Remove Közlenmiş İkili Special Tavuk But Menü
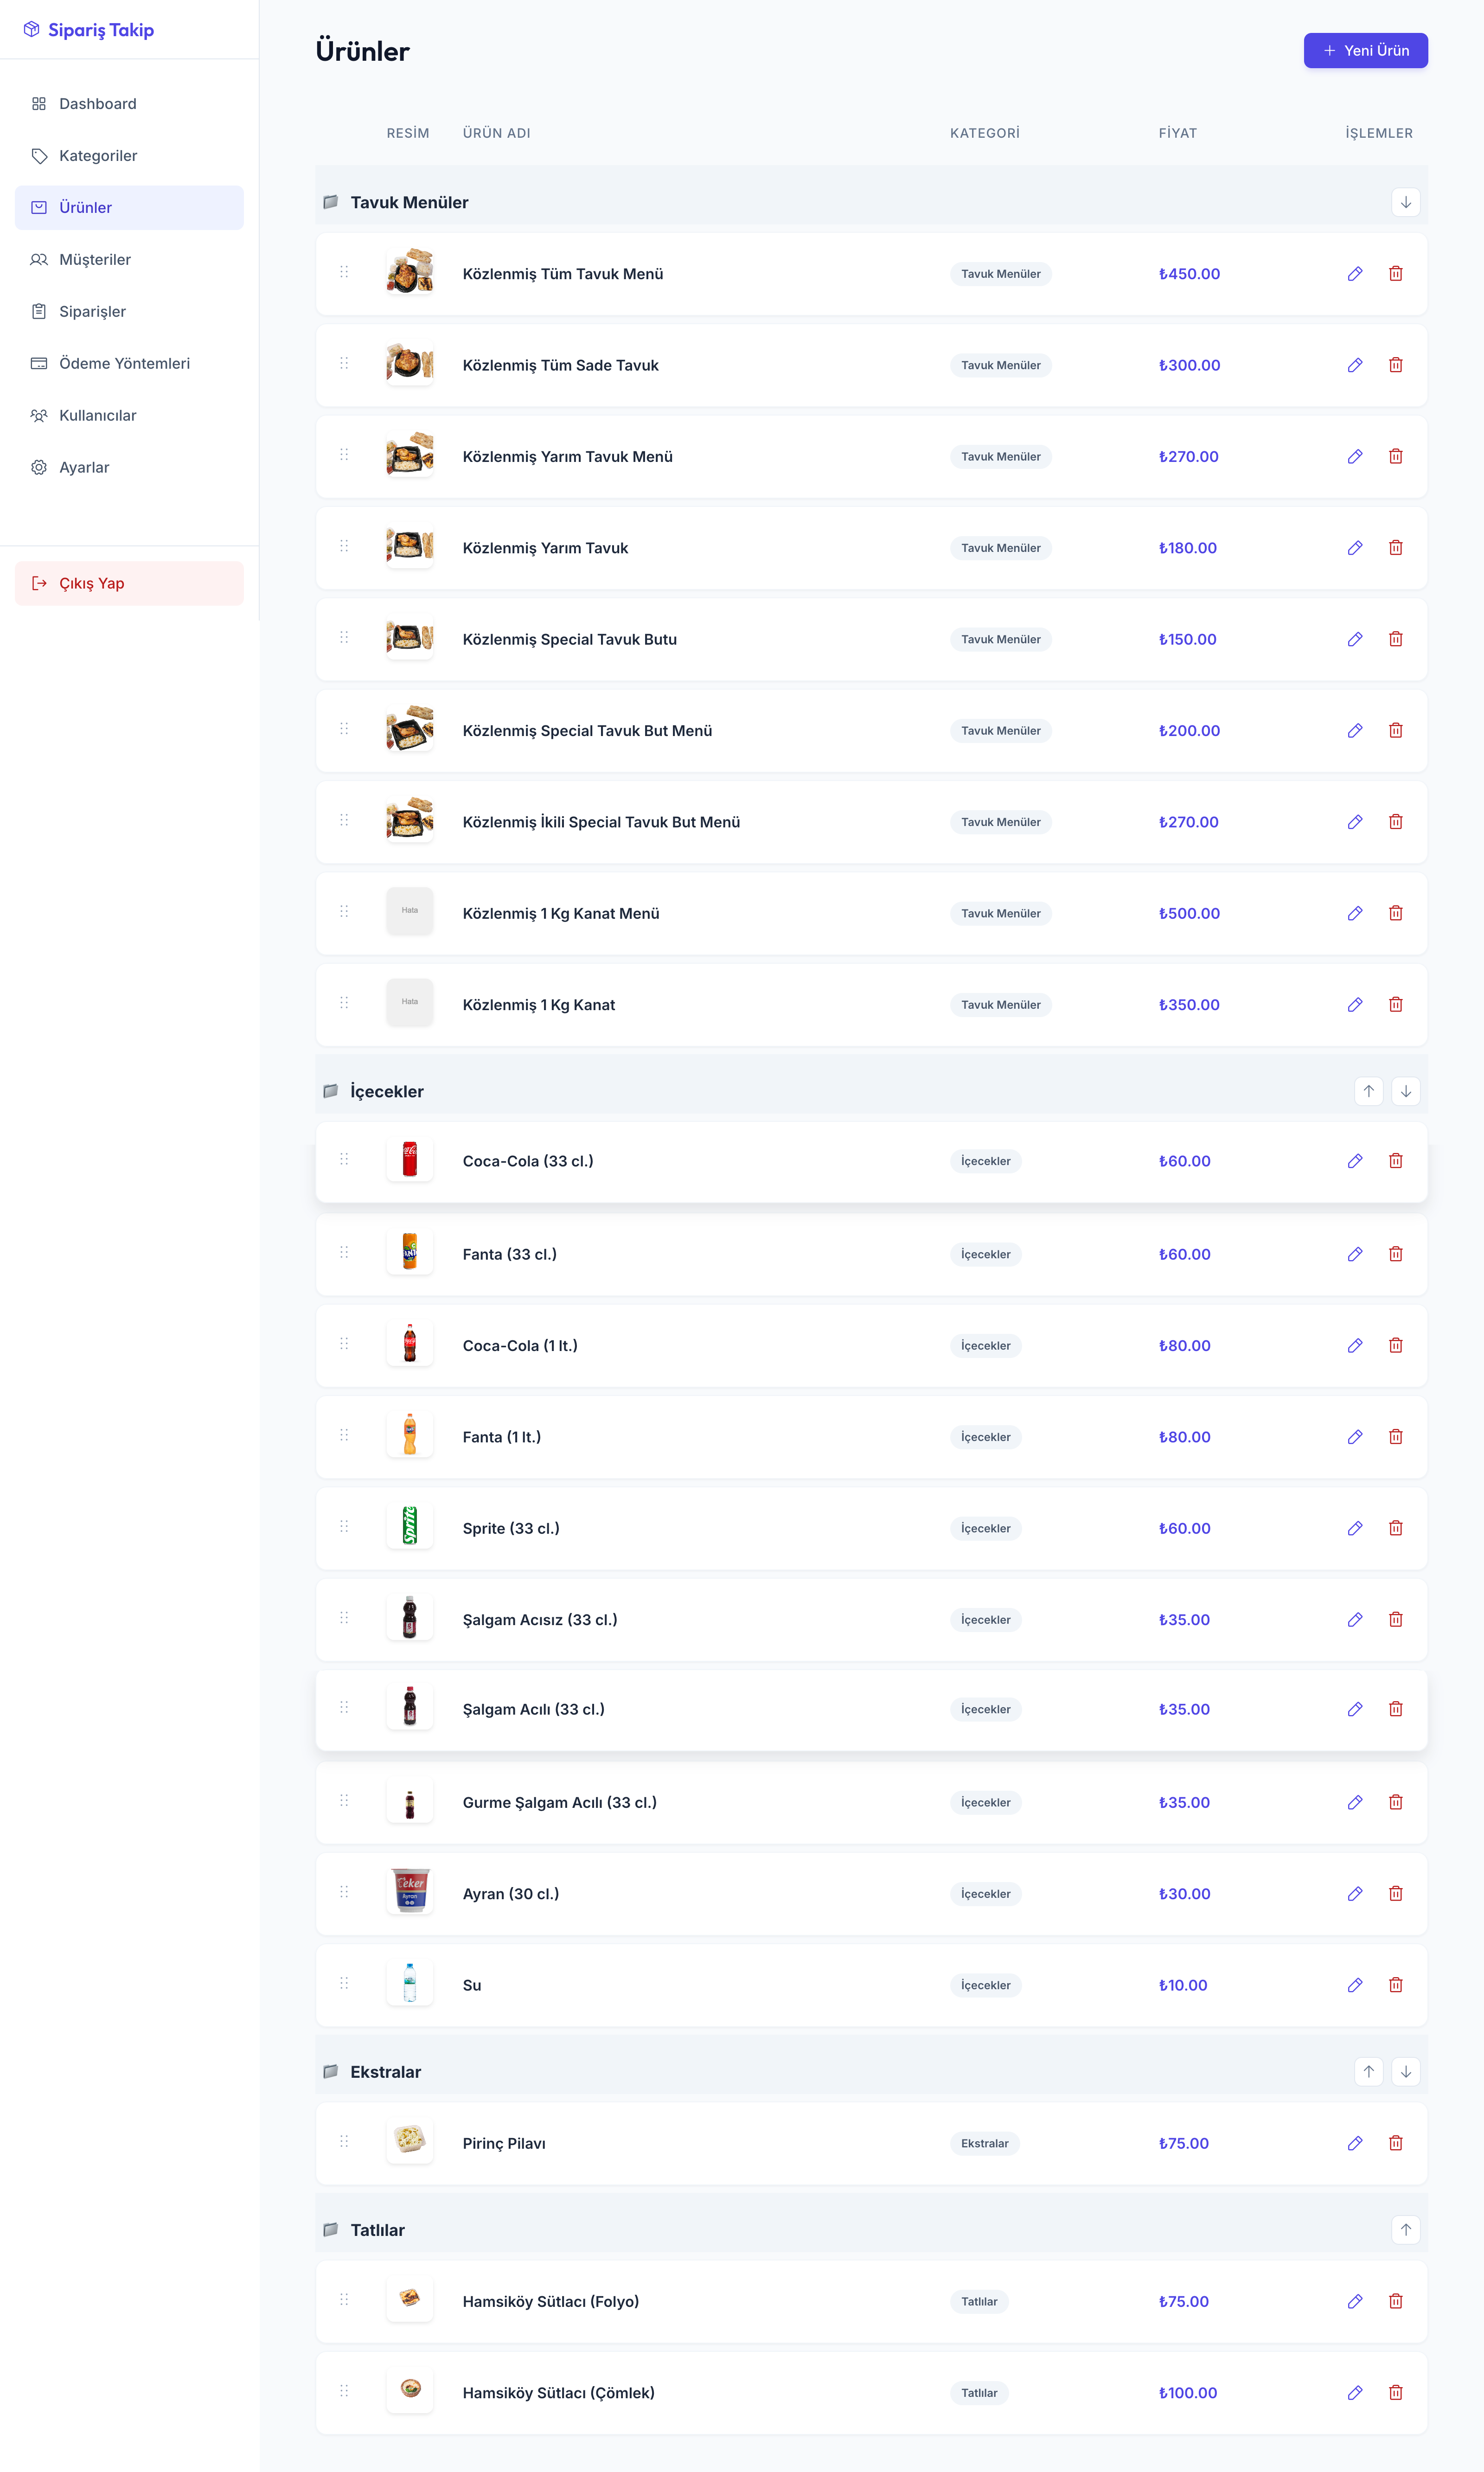The image size is (1484, 2472). click(1396, 822)
